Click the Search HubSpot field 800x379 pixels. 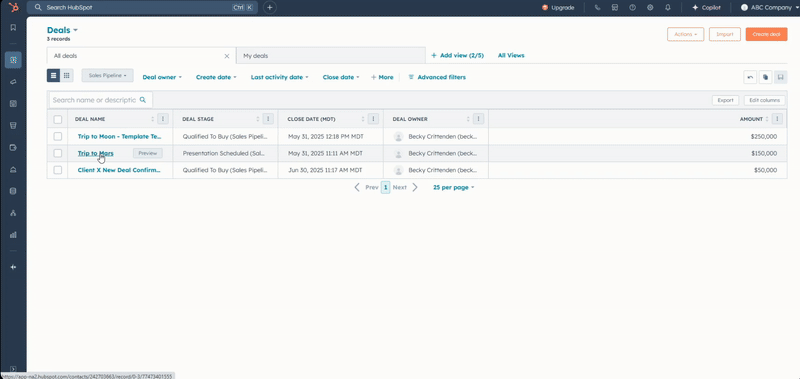click(x=142, y=8)
